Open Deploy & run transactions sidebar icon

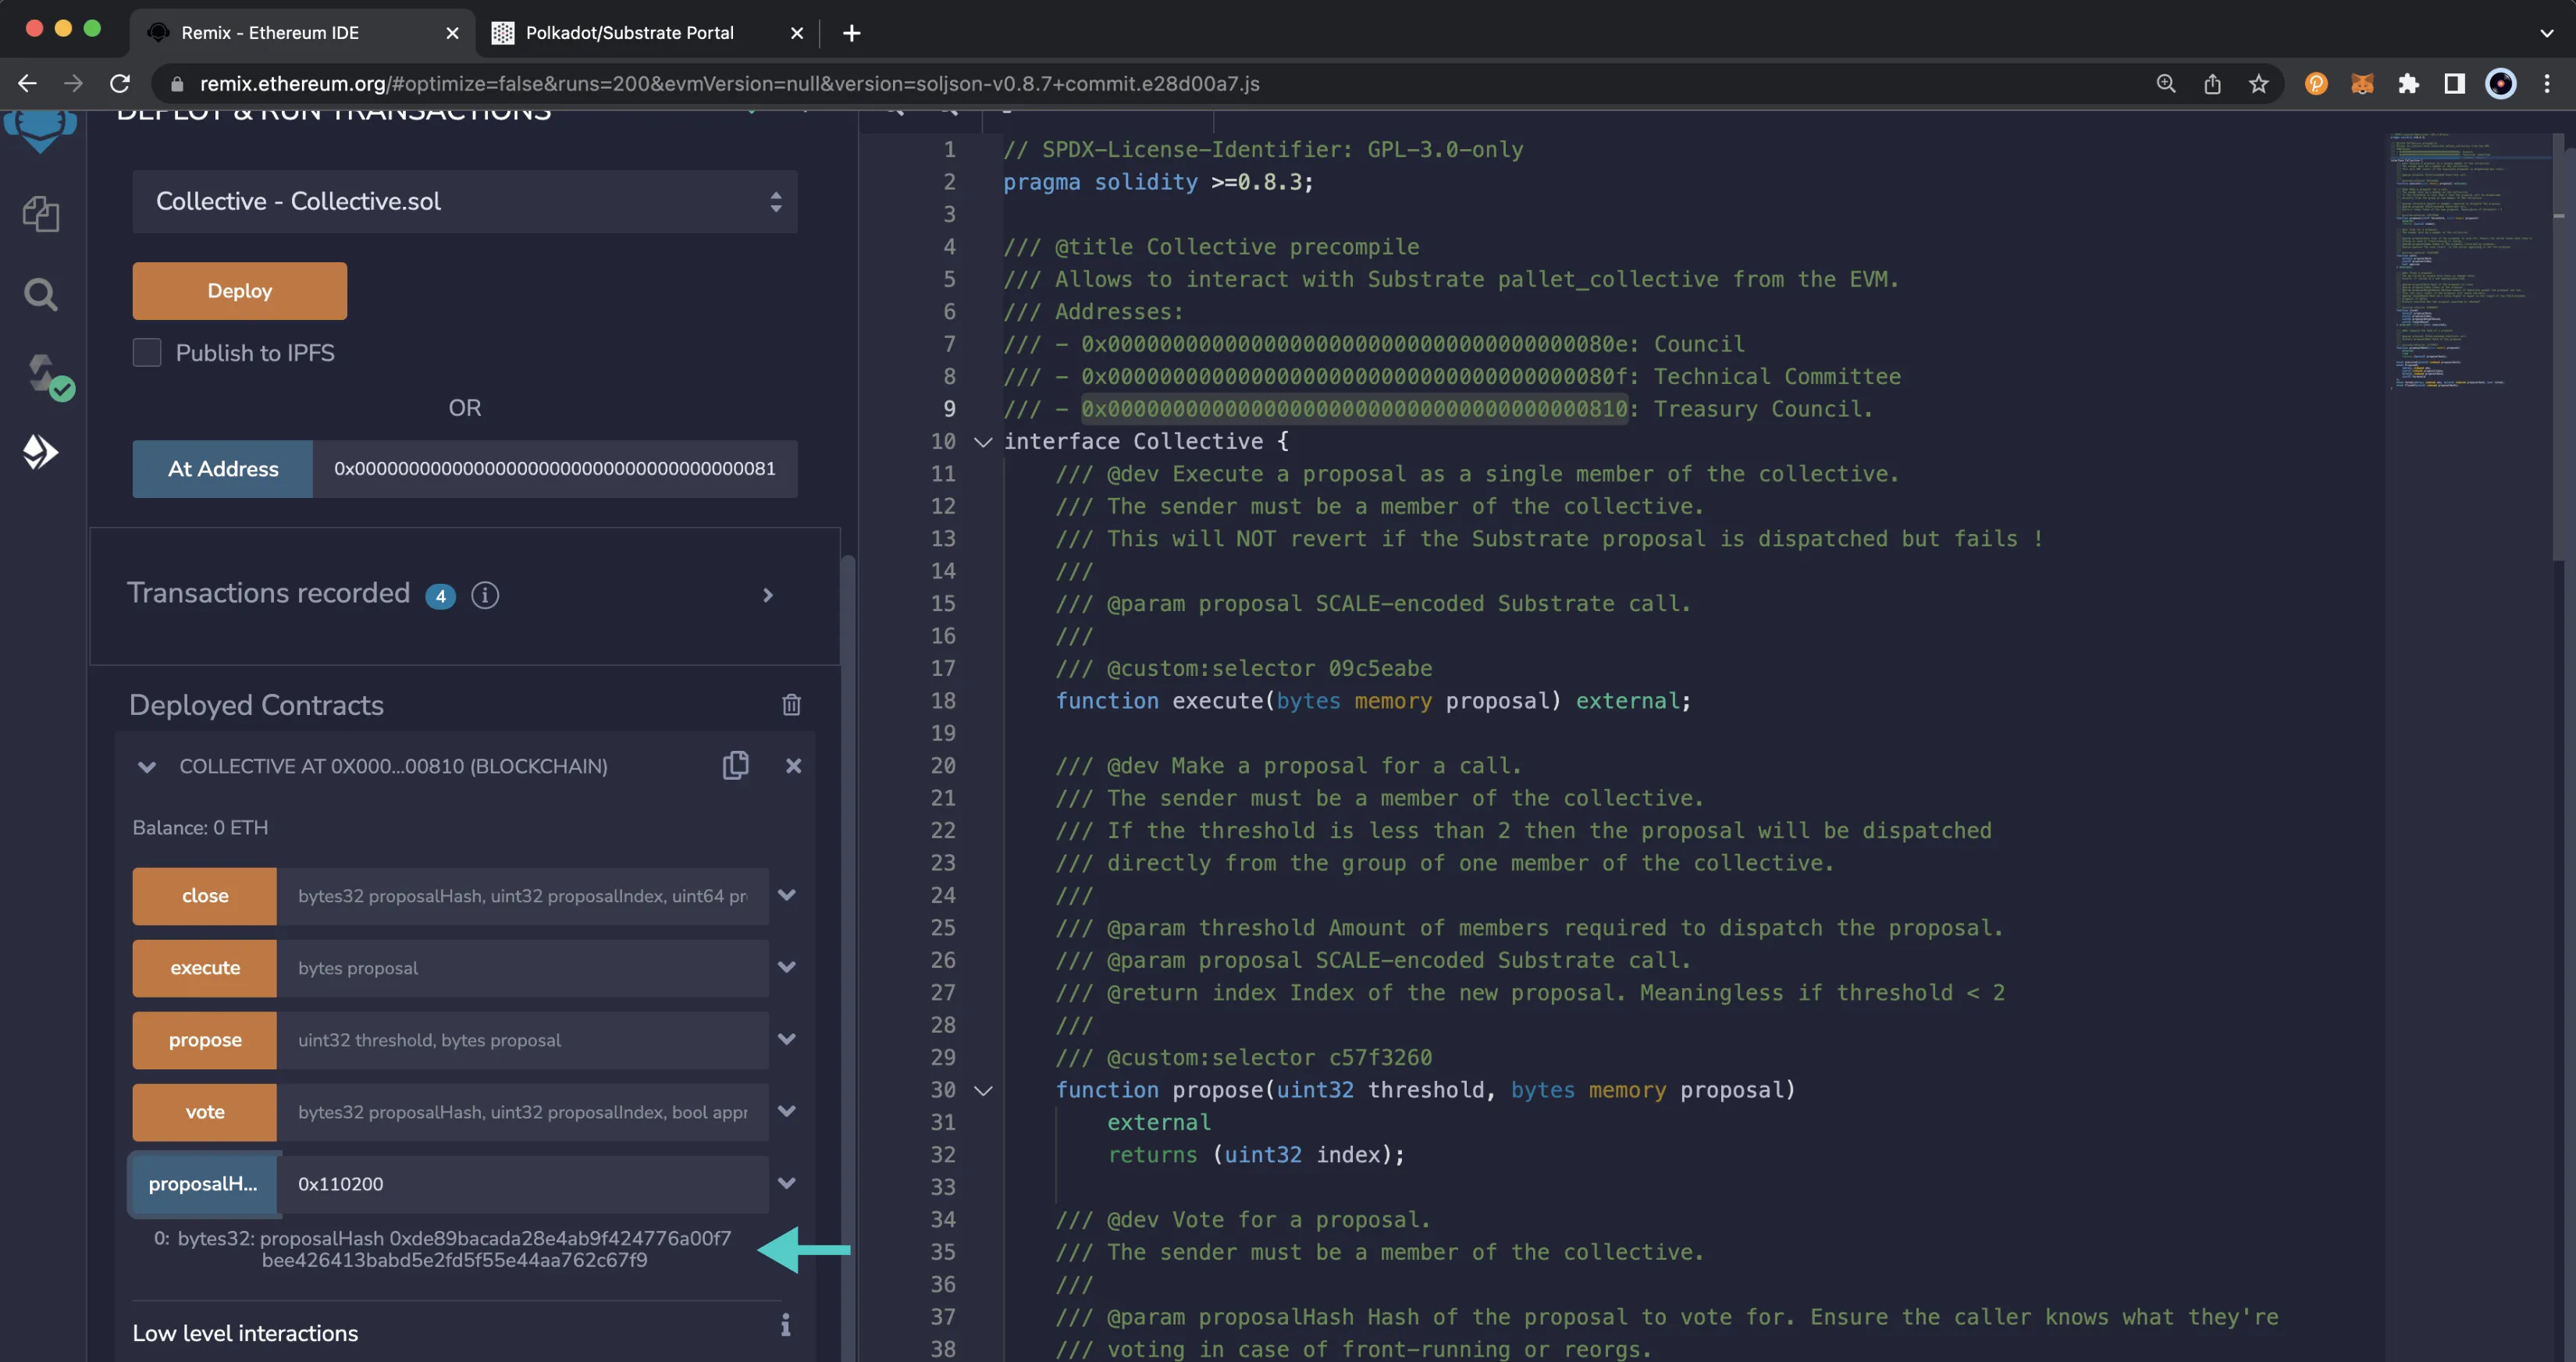pyautogui.click(x=41, y=453)
